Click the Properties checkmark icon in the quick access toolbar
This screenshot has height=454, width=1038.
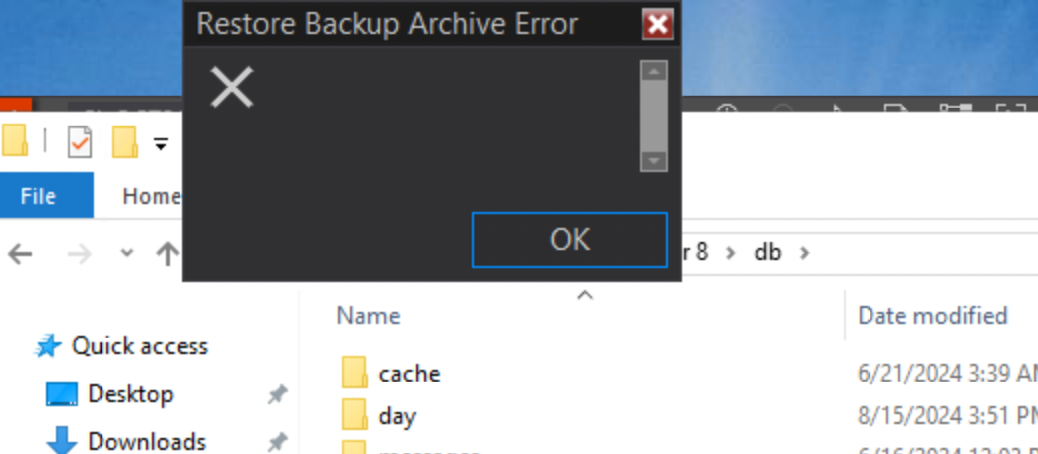tap(80, 142)
